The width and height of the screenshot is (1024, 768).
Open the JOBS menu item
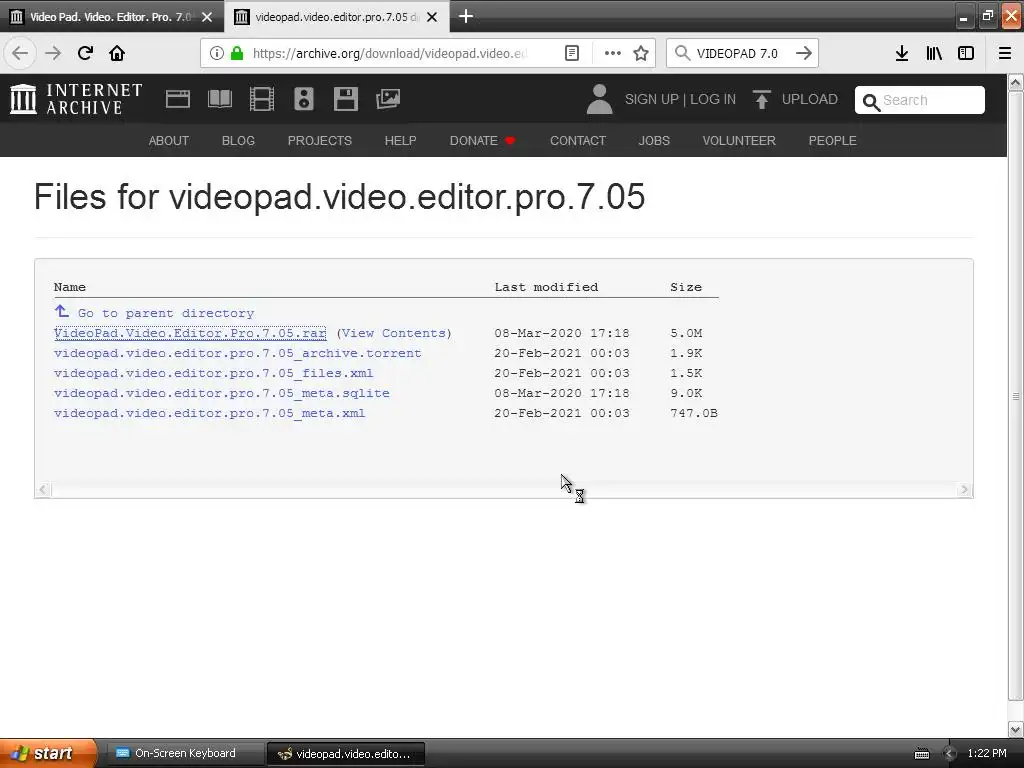(654, 140)
